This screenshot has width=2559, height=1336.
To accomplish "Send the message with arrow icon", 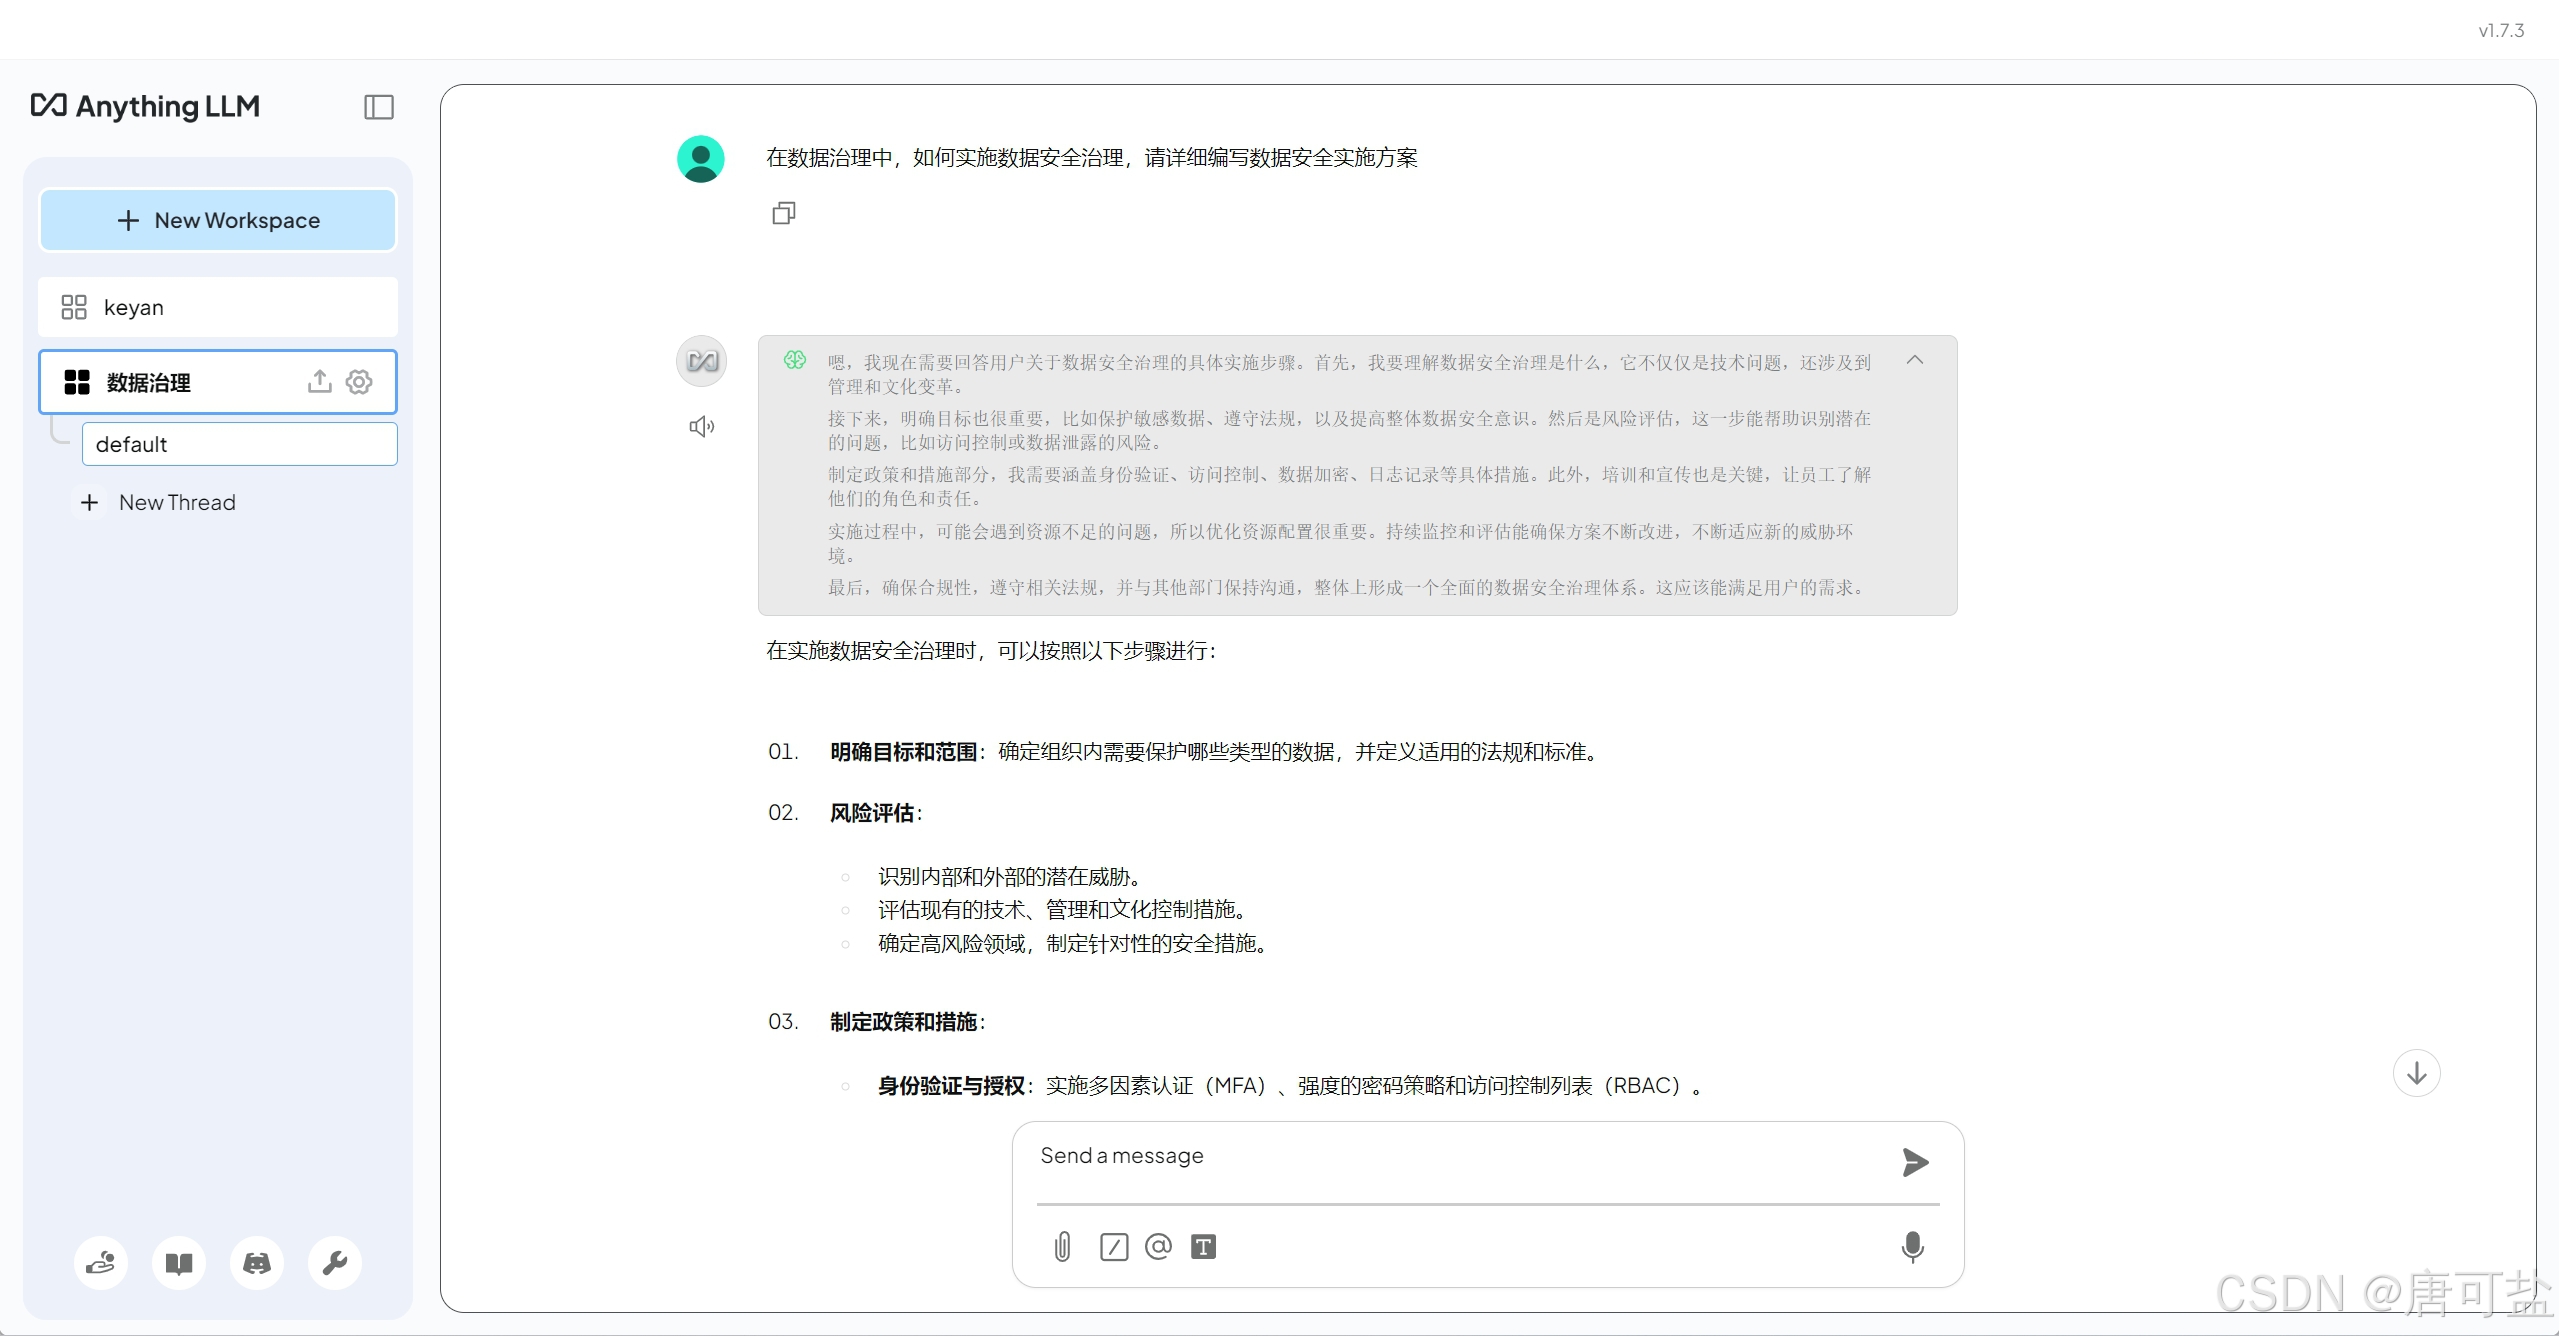I will (1914, 1162).
